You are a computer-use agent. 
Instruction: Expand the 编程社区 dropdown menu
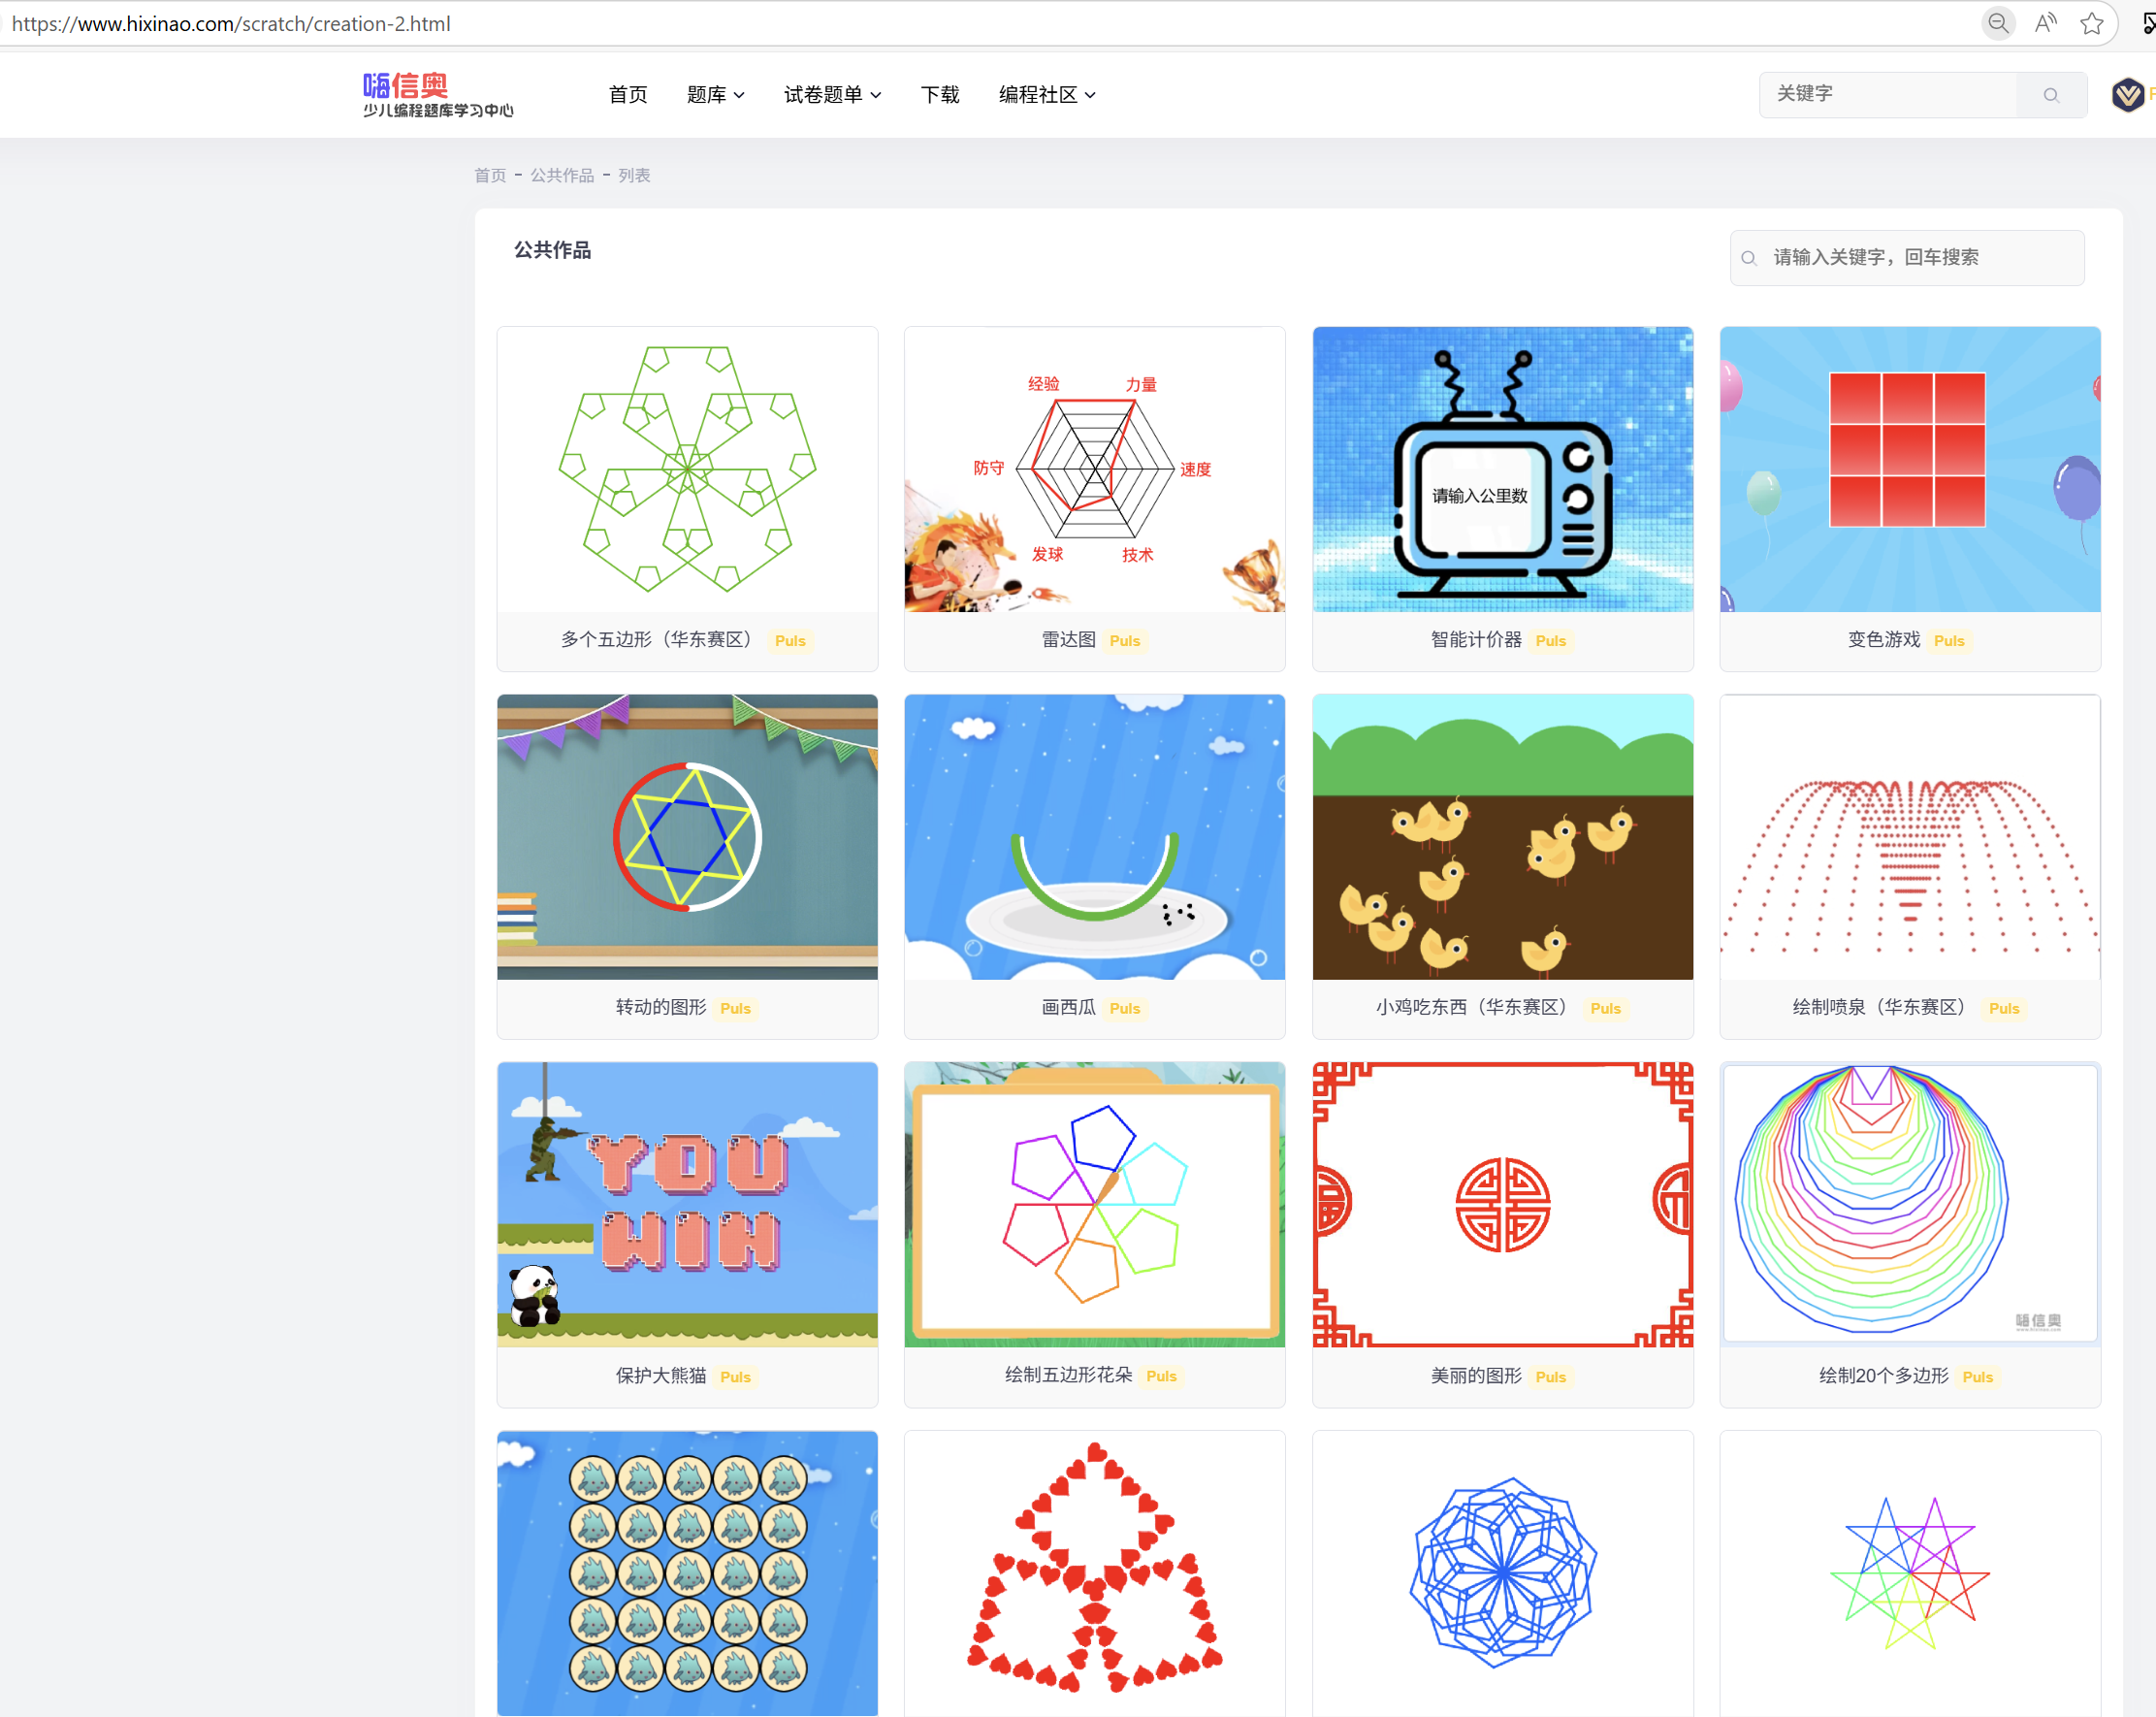click(1047, 95)
